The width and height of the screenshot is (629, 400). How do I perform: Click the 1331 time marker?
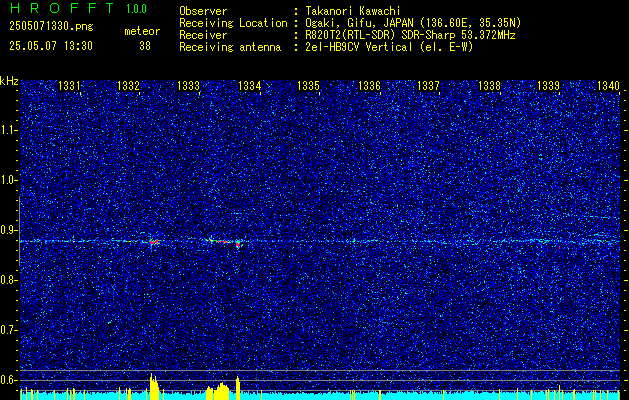pyautogui.click(x=69, y=86)
